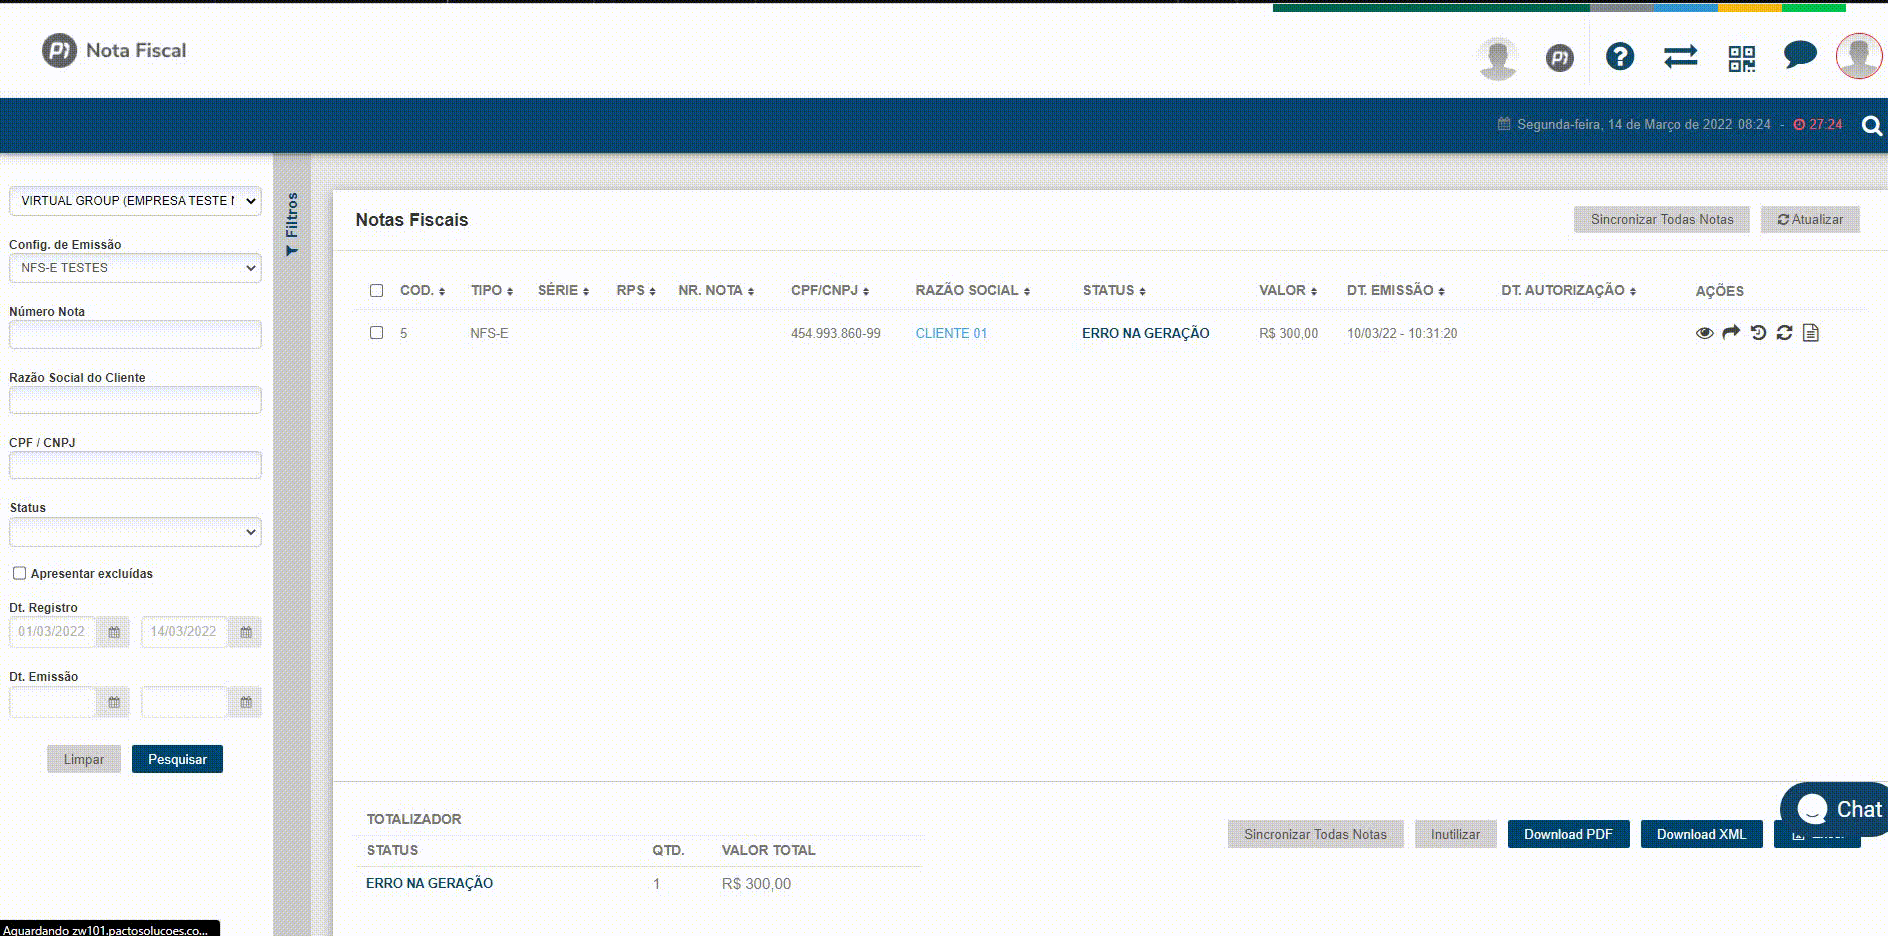Screen dimensions: 1888x936
Task: Click the two-arrows swap icon in header
Action: 1680,57
